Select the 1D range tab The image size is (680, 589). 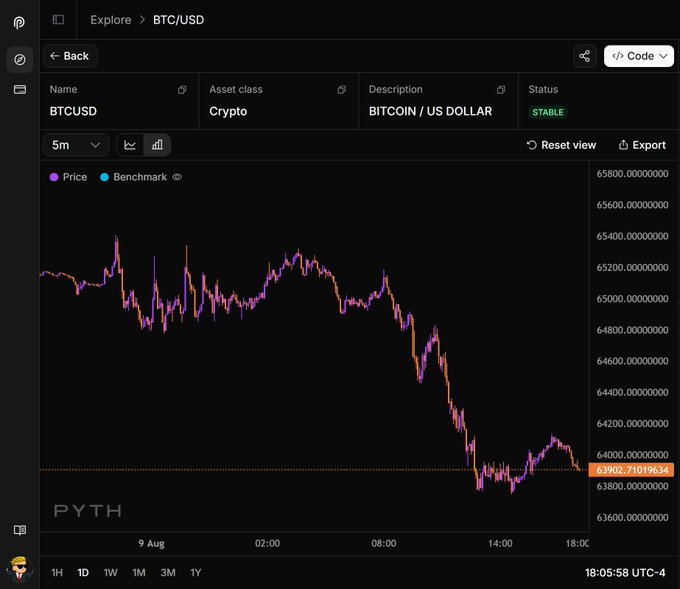click(83, 573)
